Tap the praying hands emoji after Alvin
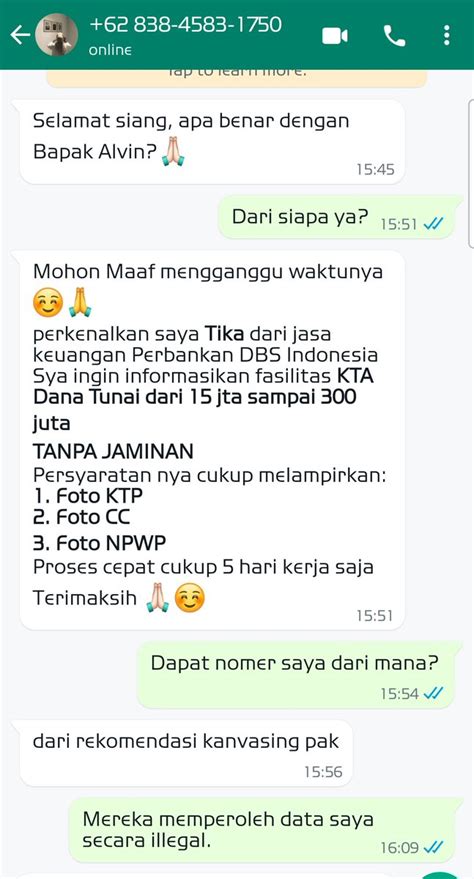 (x=173, y=151)
